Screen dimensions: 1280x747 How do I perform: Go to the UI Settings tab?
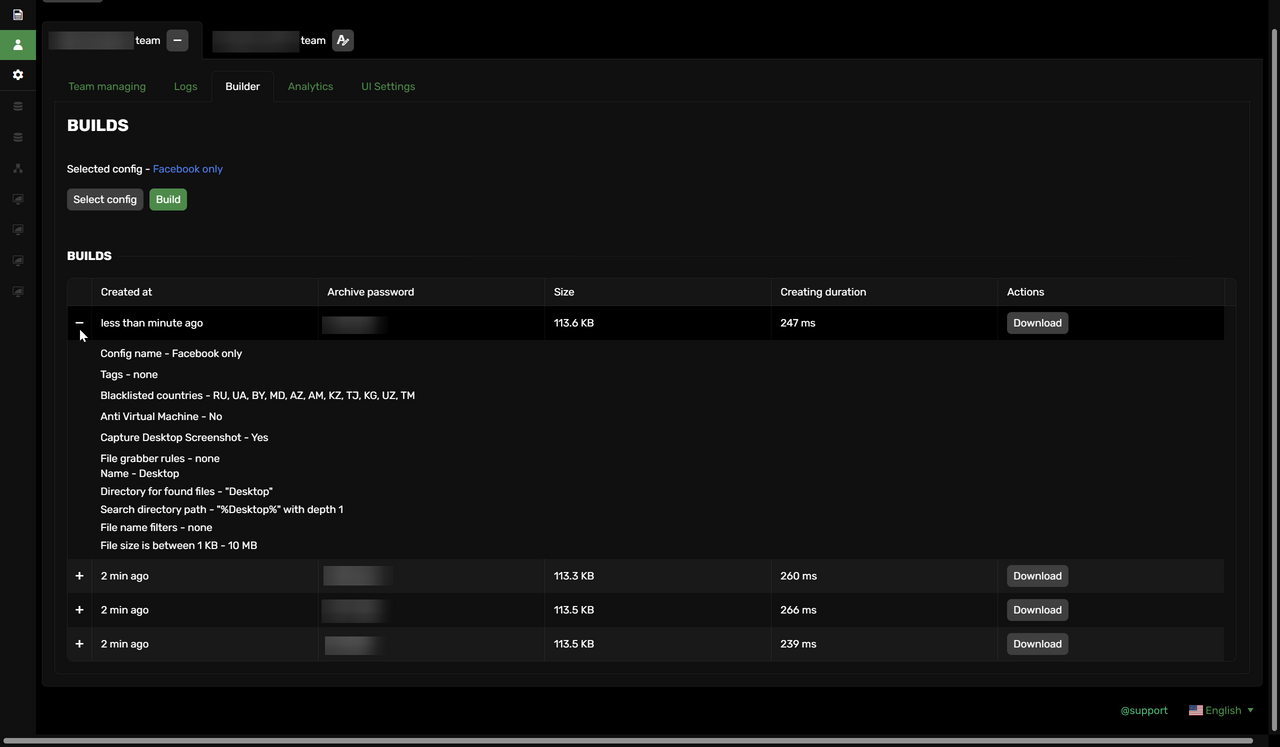tap(388, 87)
